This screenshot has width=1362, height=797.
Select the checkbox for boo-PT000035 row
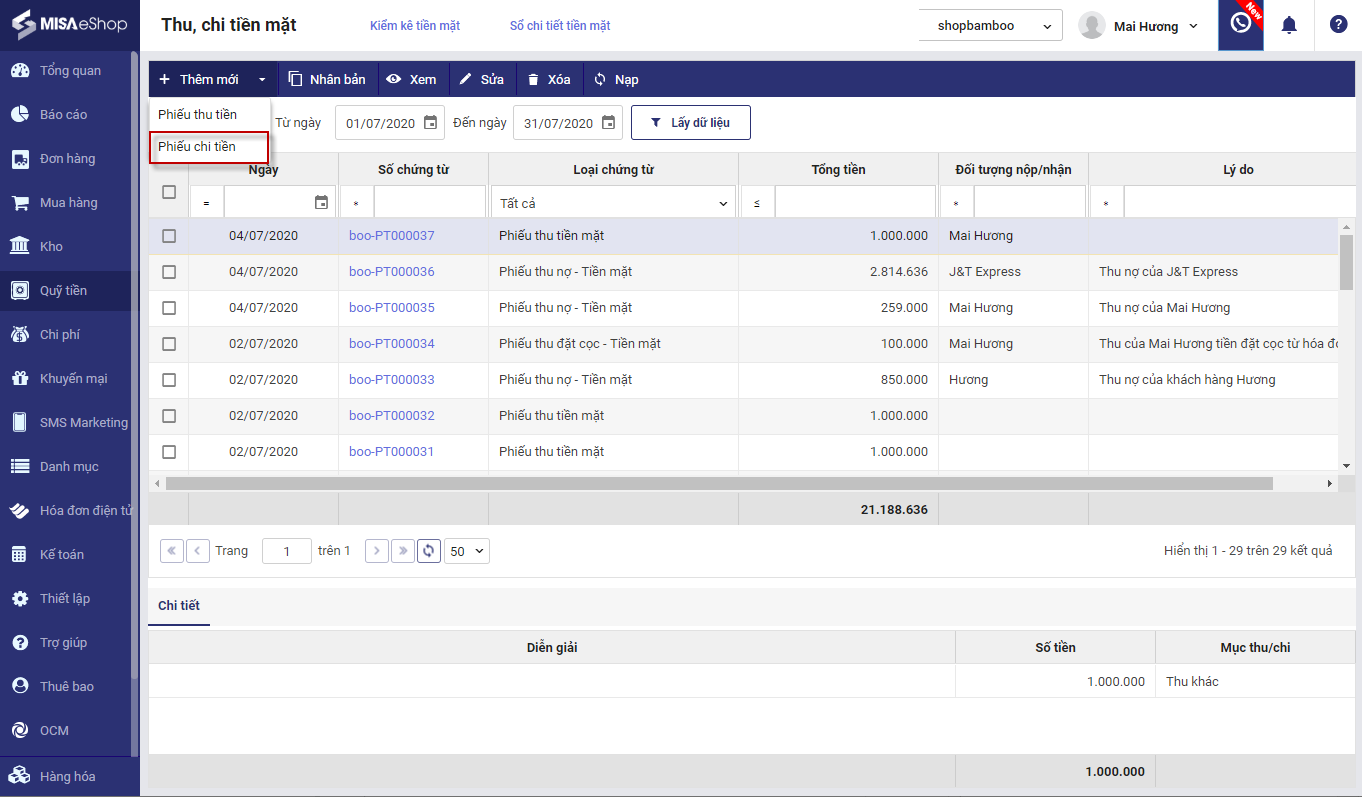coord(169,308)
